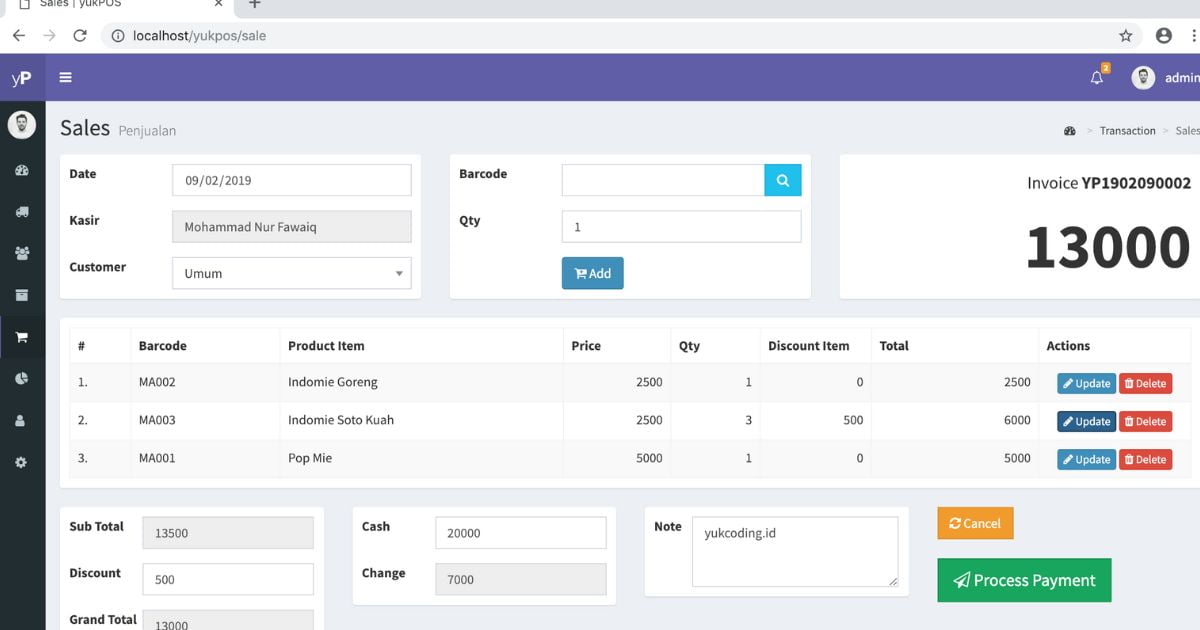Delete the Indomie Soto Kuah row

tap(1145, 421)
